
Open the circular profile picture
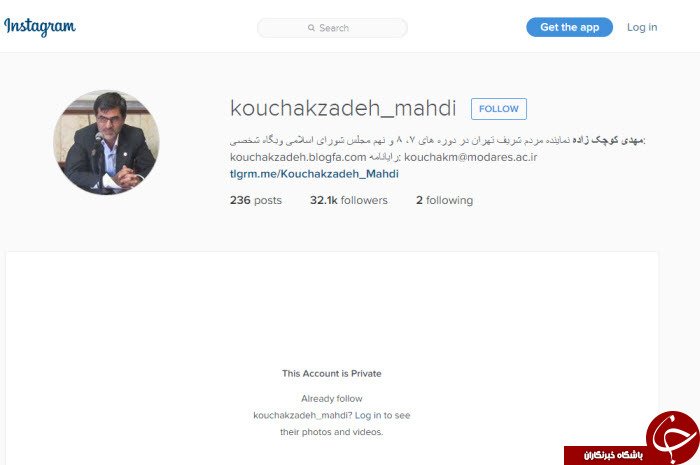tap(106, 142)
